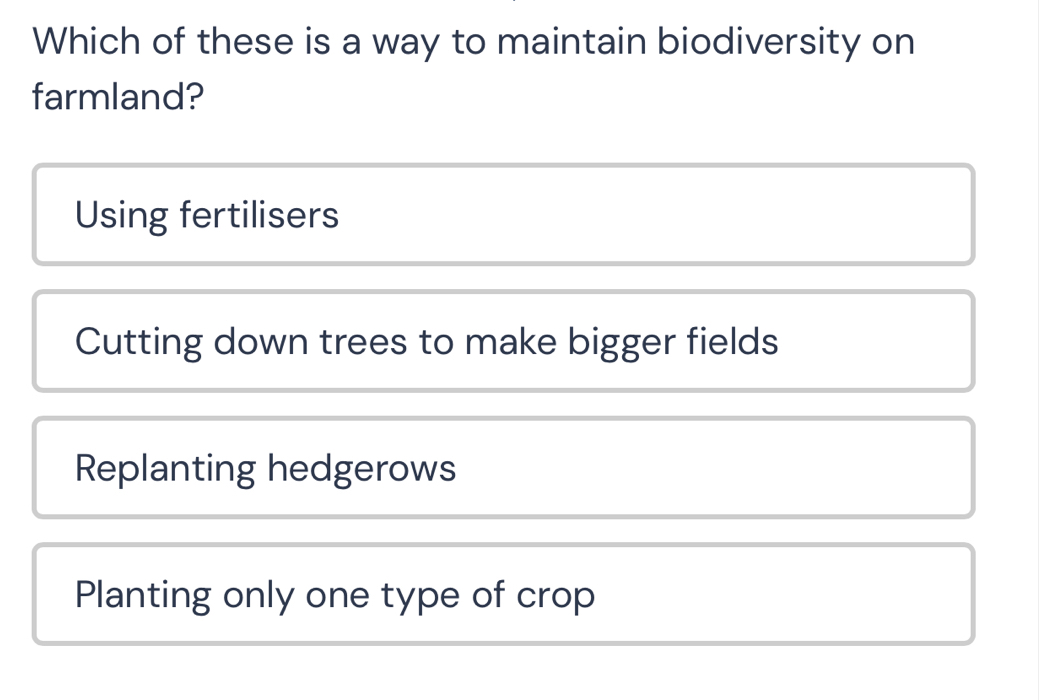Choose 'Cutting down trees to make bigger fields'
Screen dimensions: 1039x700
point(503,341)
